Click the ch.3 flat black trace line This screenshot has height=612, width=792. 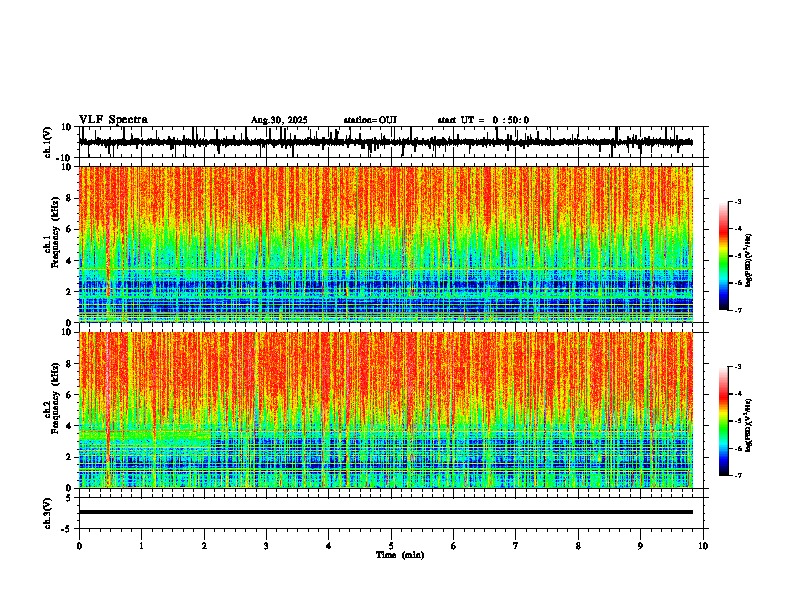tap(386, 512)
